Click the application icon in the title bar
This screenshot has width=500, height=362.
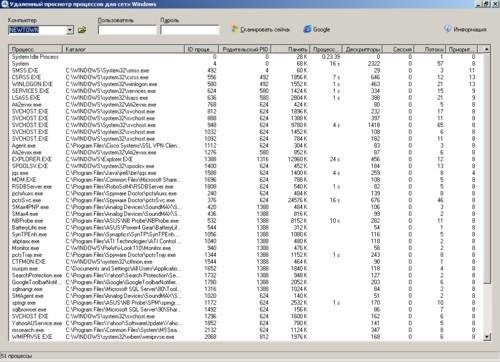point(4,4)
